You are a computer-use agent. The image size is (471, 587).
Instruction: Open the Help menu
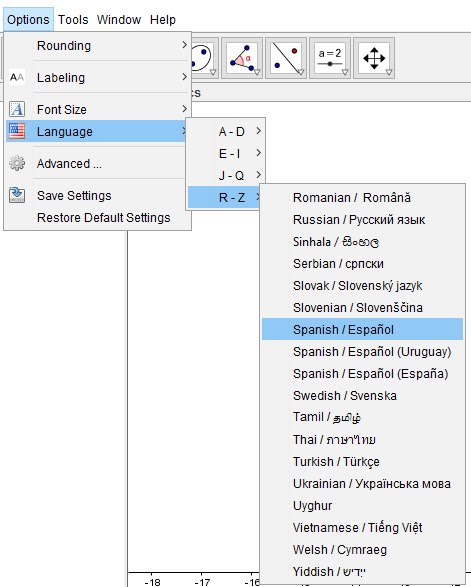pyautogui.click(x=162, y=19)
